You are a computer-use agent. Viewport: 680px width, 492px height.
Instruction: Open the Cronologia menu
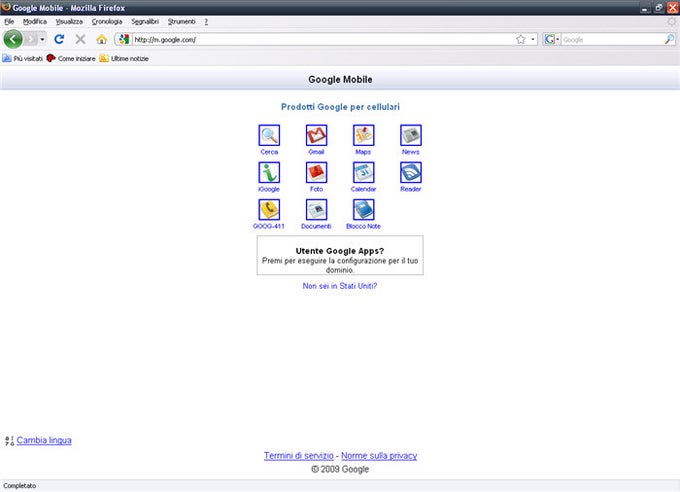[107, 22]
